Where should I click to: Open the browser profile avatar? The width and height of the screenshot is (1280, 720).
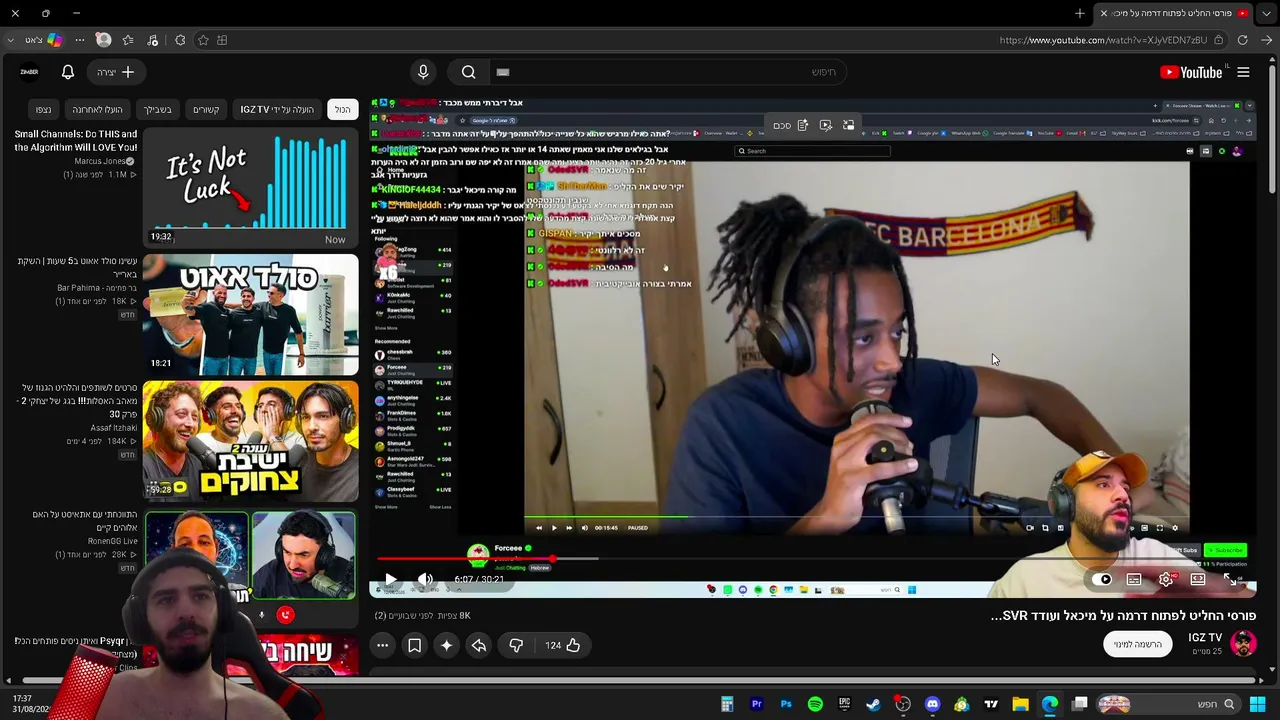pos(103,40)
